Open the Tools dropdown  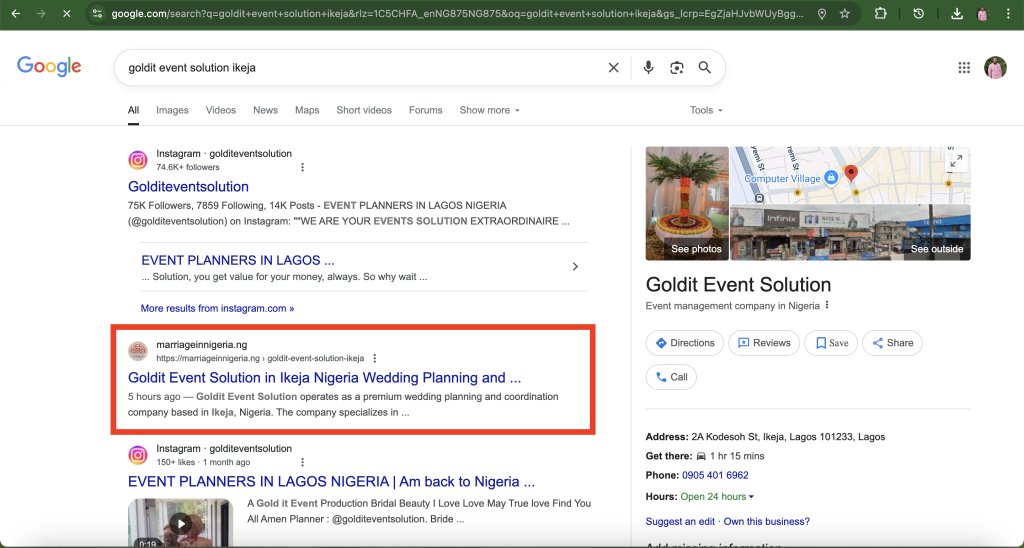pos(707,110)
